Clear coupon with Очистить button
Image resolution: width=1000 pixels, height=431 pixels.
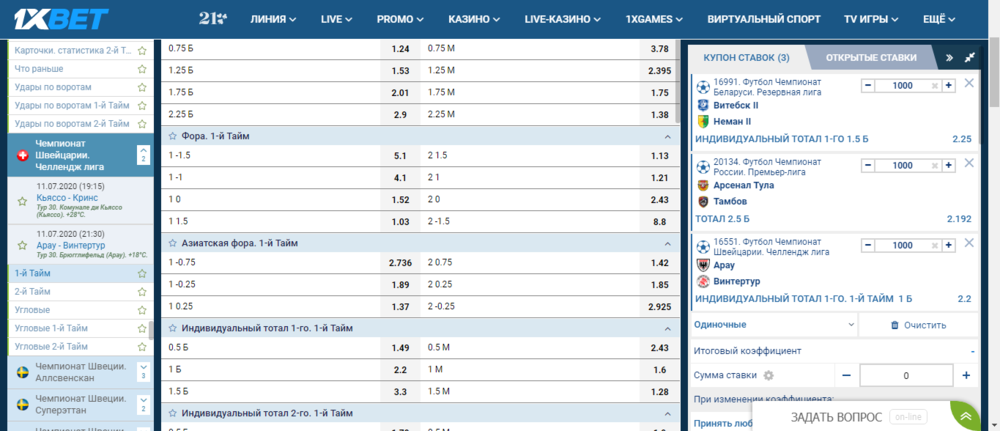pos(918,325)
